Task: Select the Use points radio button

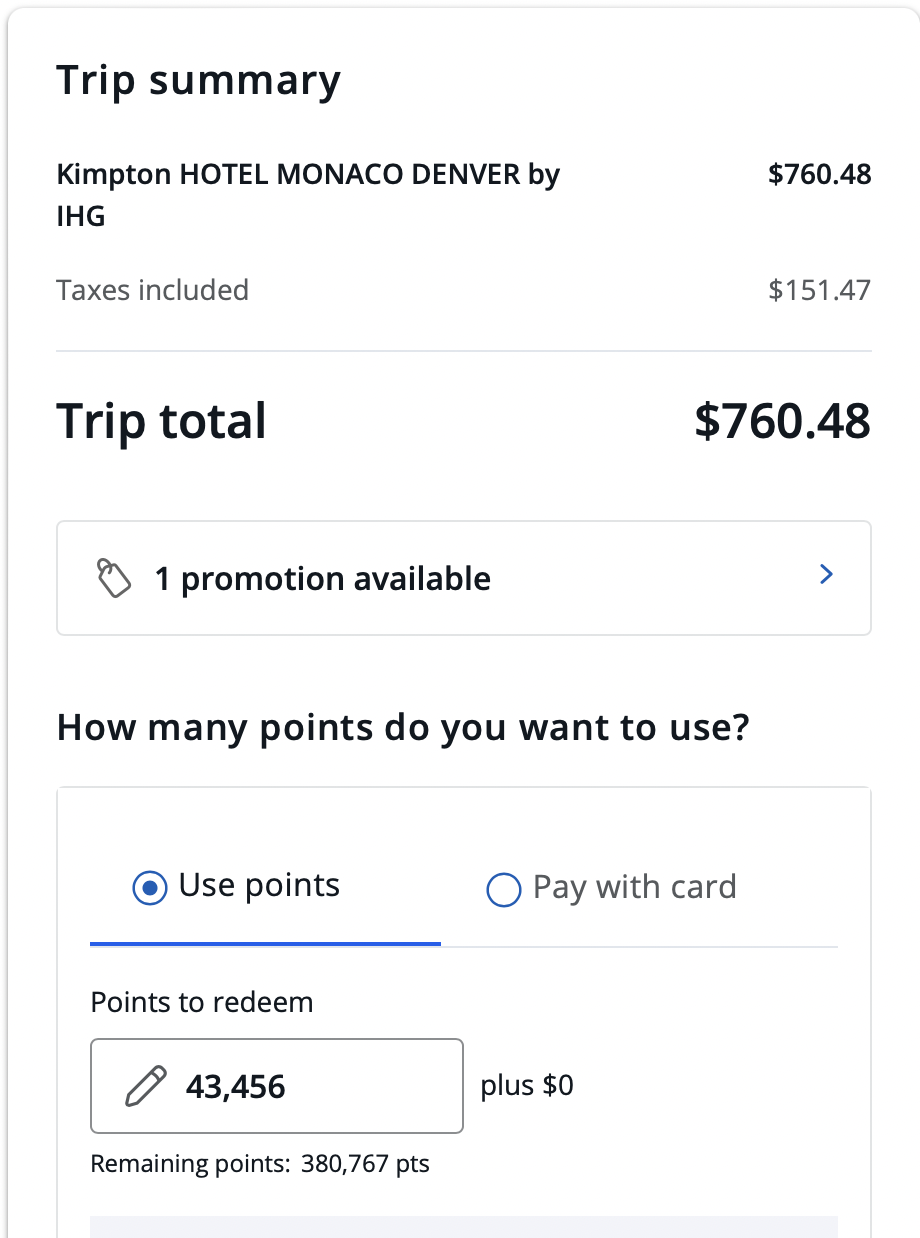Action: pos(150,888)
